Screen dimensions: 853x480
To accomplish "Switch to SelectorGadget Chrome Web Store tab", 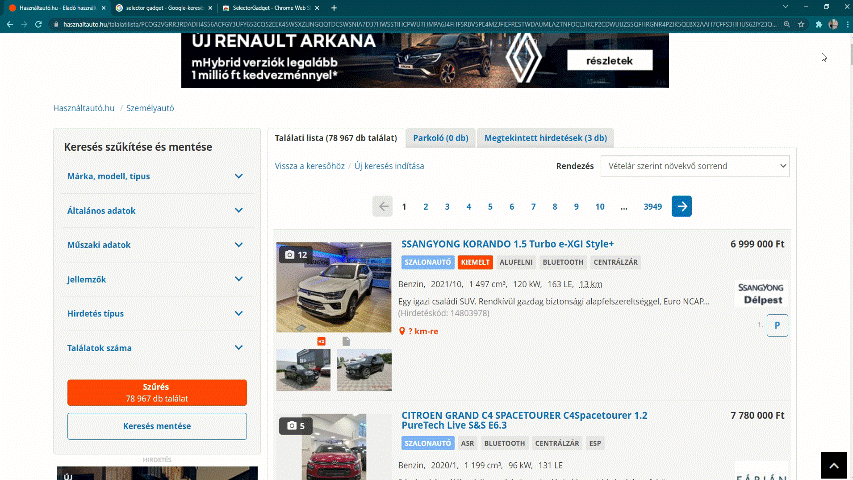I will [270, 8].
